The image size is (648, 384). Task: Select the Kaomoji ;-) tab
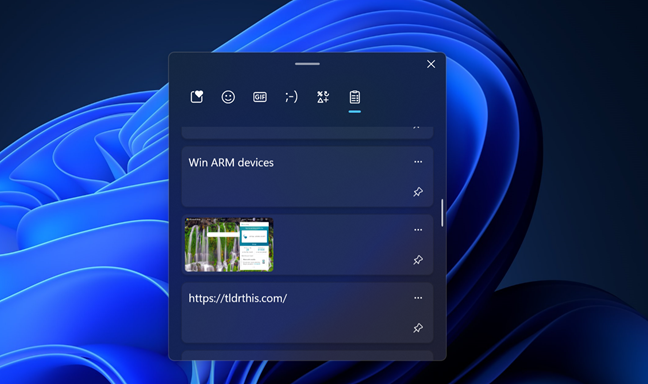pos(291,97)
